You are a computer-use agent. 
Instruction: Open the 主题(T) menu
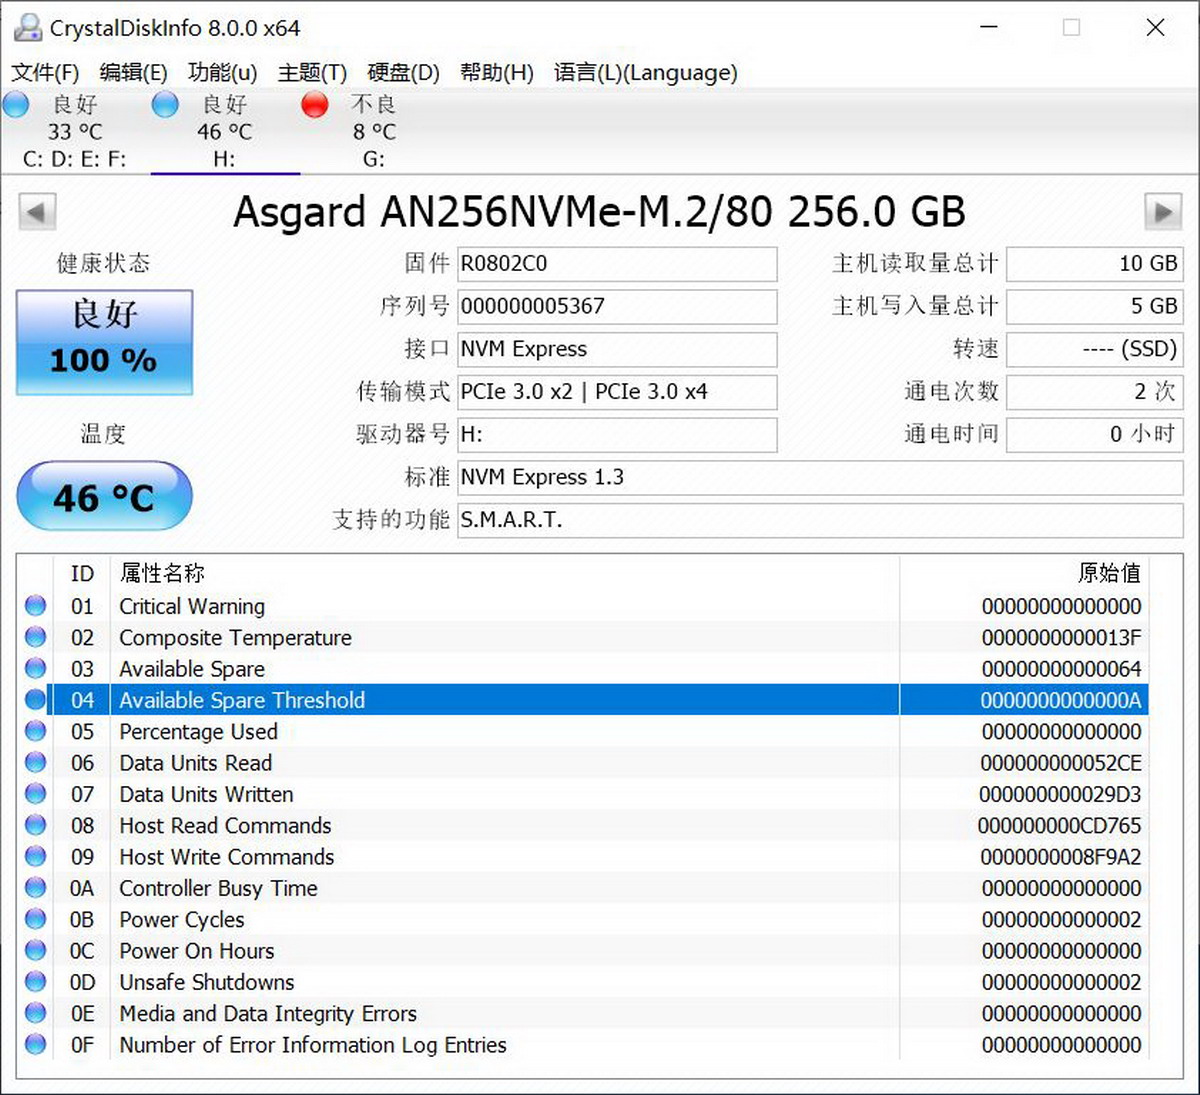pyautogui.click(x=311, y=72)
